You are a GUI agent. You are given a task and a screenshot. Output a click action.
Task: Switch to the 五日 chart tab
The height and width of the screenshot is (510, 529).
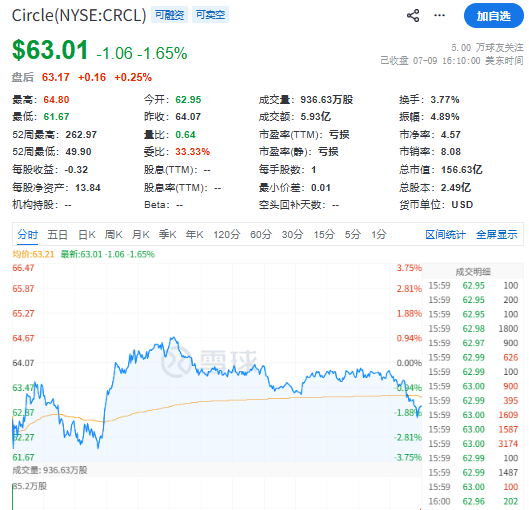click(57, 234)
